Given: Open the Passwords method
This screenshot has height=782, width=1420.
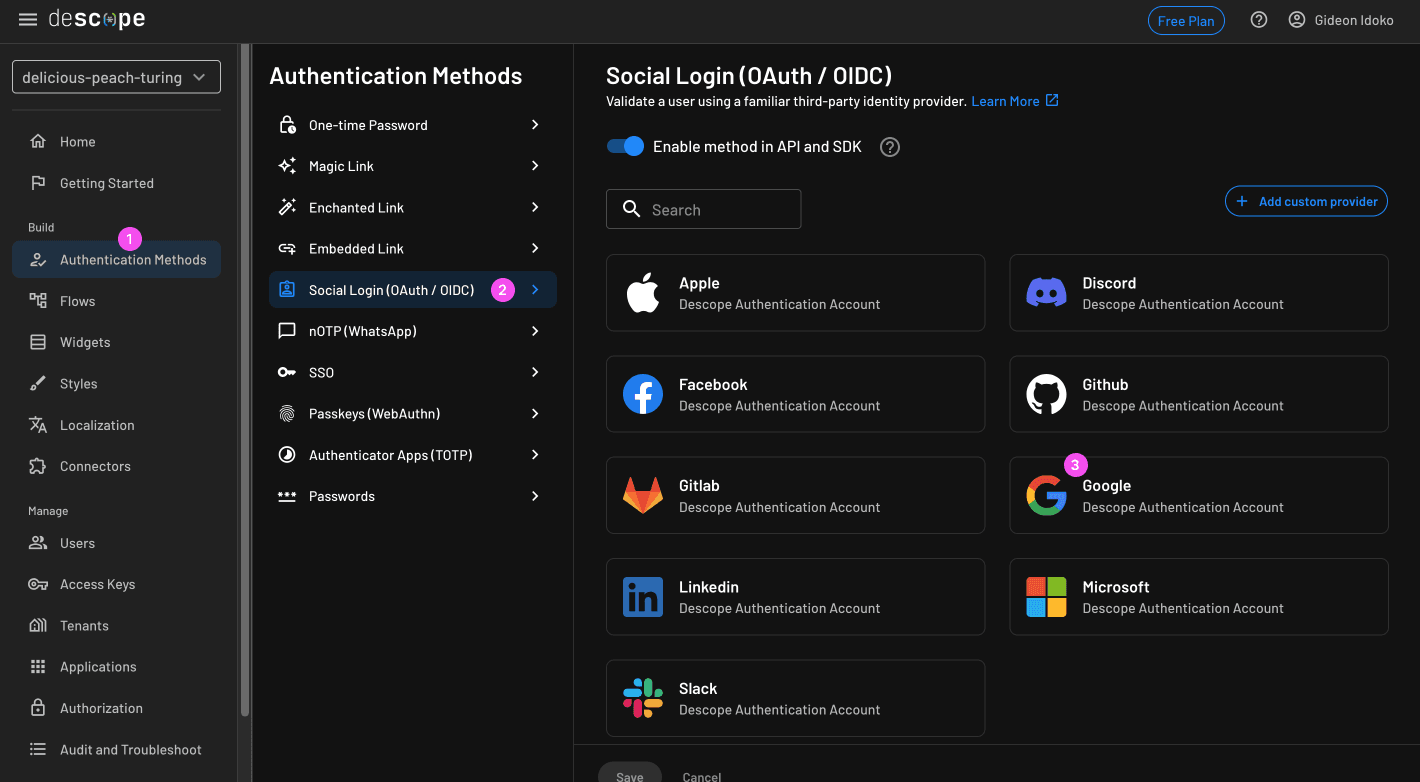Looking at the screenshot, I should (413, 496).
